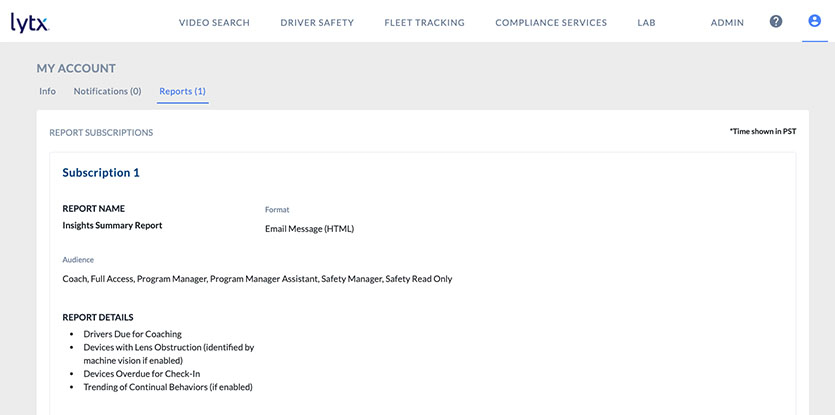Click the Insights Summary Report name
This screenshot has height=415, width=835.
click(x=112, y=225)
